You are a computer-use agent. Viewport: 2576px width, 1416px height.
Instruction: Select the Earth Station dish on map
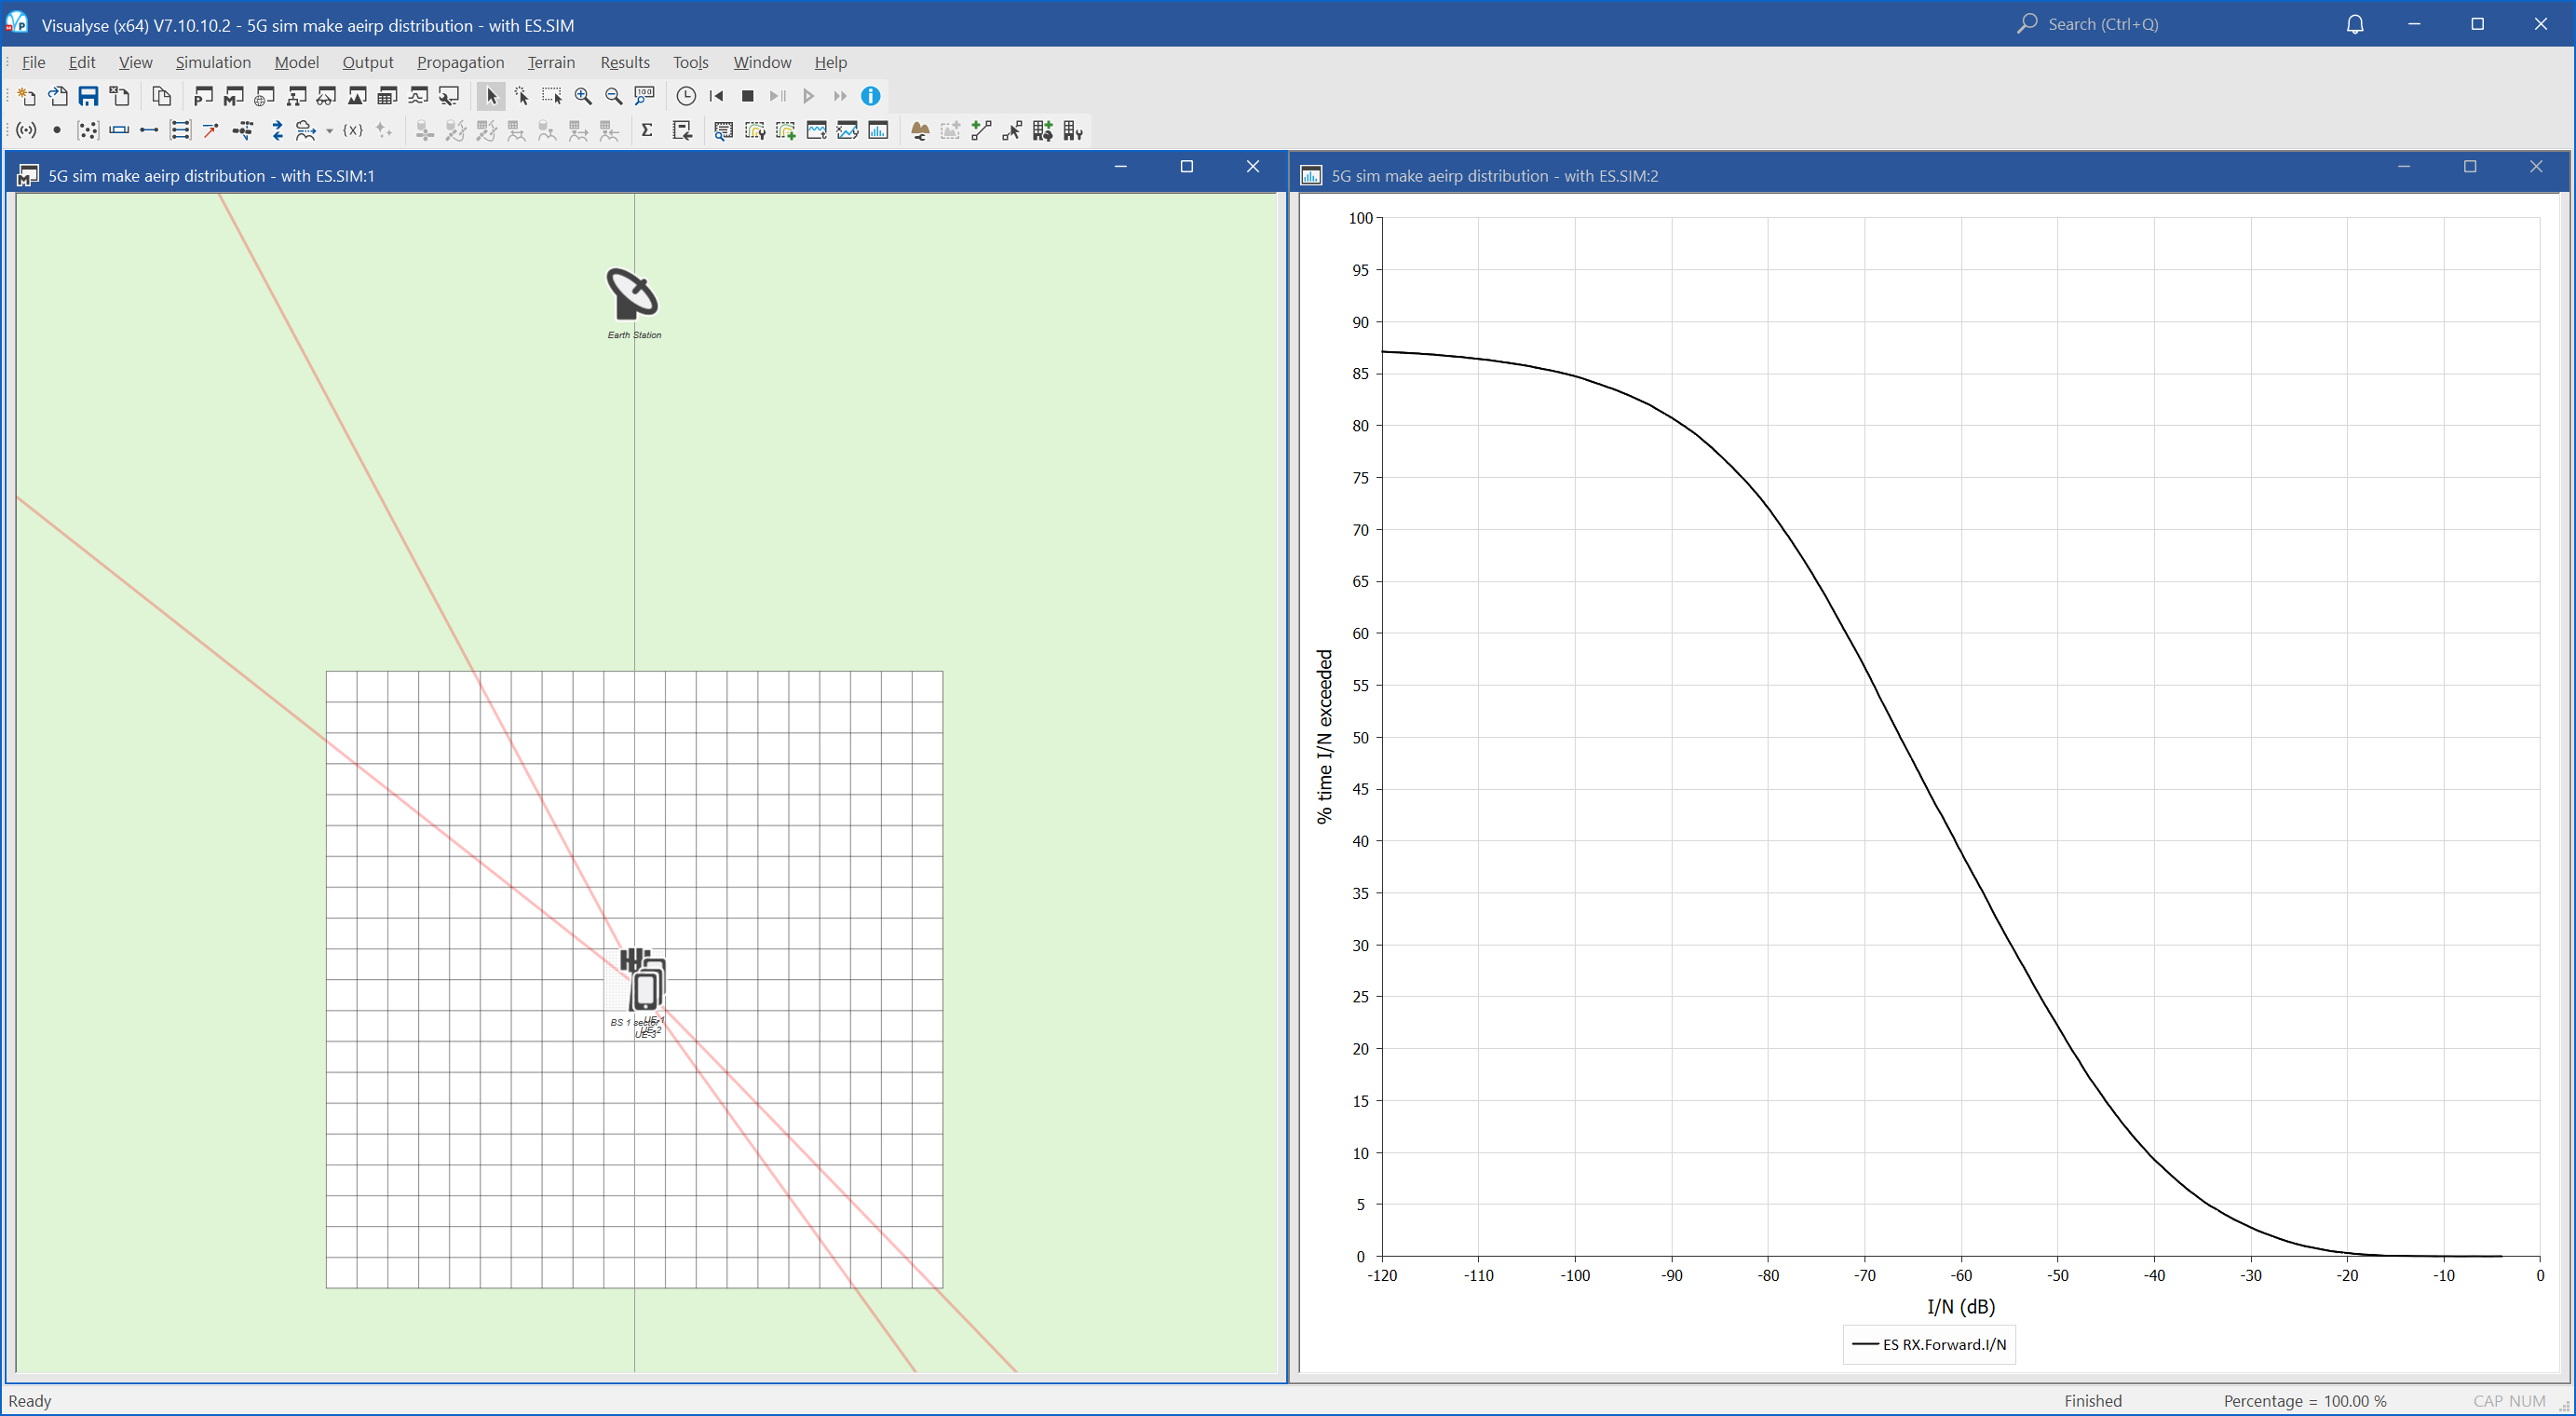tap(632, 293)
